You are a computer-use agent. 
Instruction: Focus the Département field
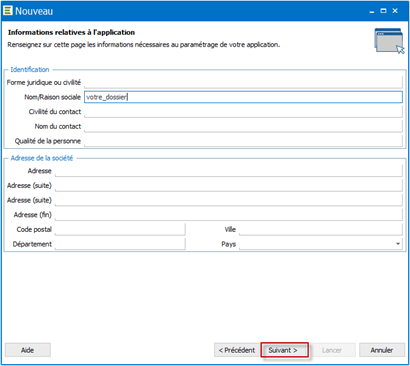120,244
